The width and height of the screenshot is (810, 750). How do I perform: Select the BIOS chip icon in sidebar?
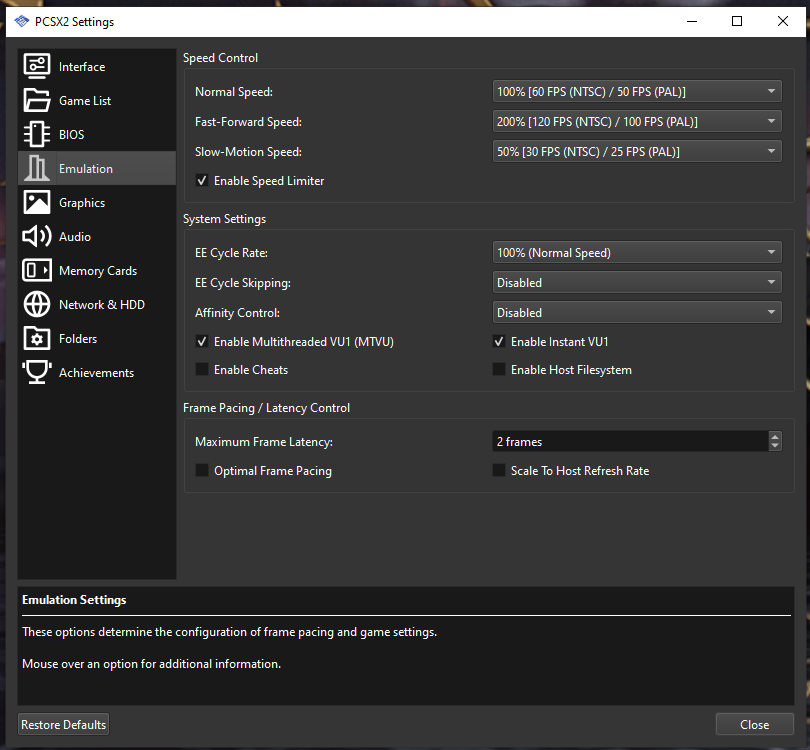37,134
